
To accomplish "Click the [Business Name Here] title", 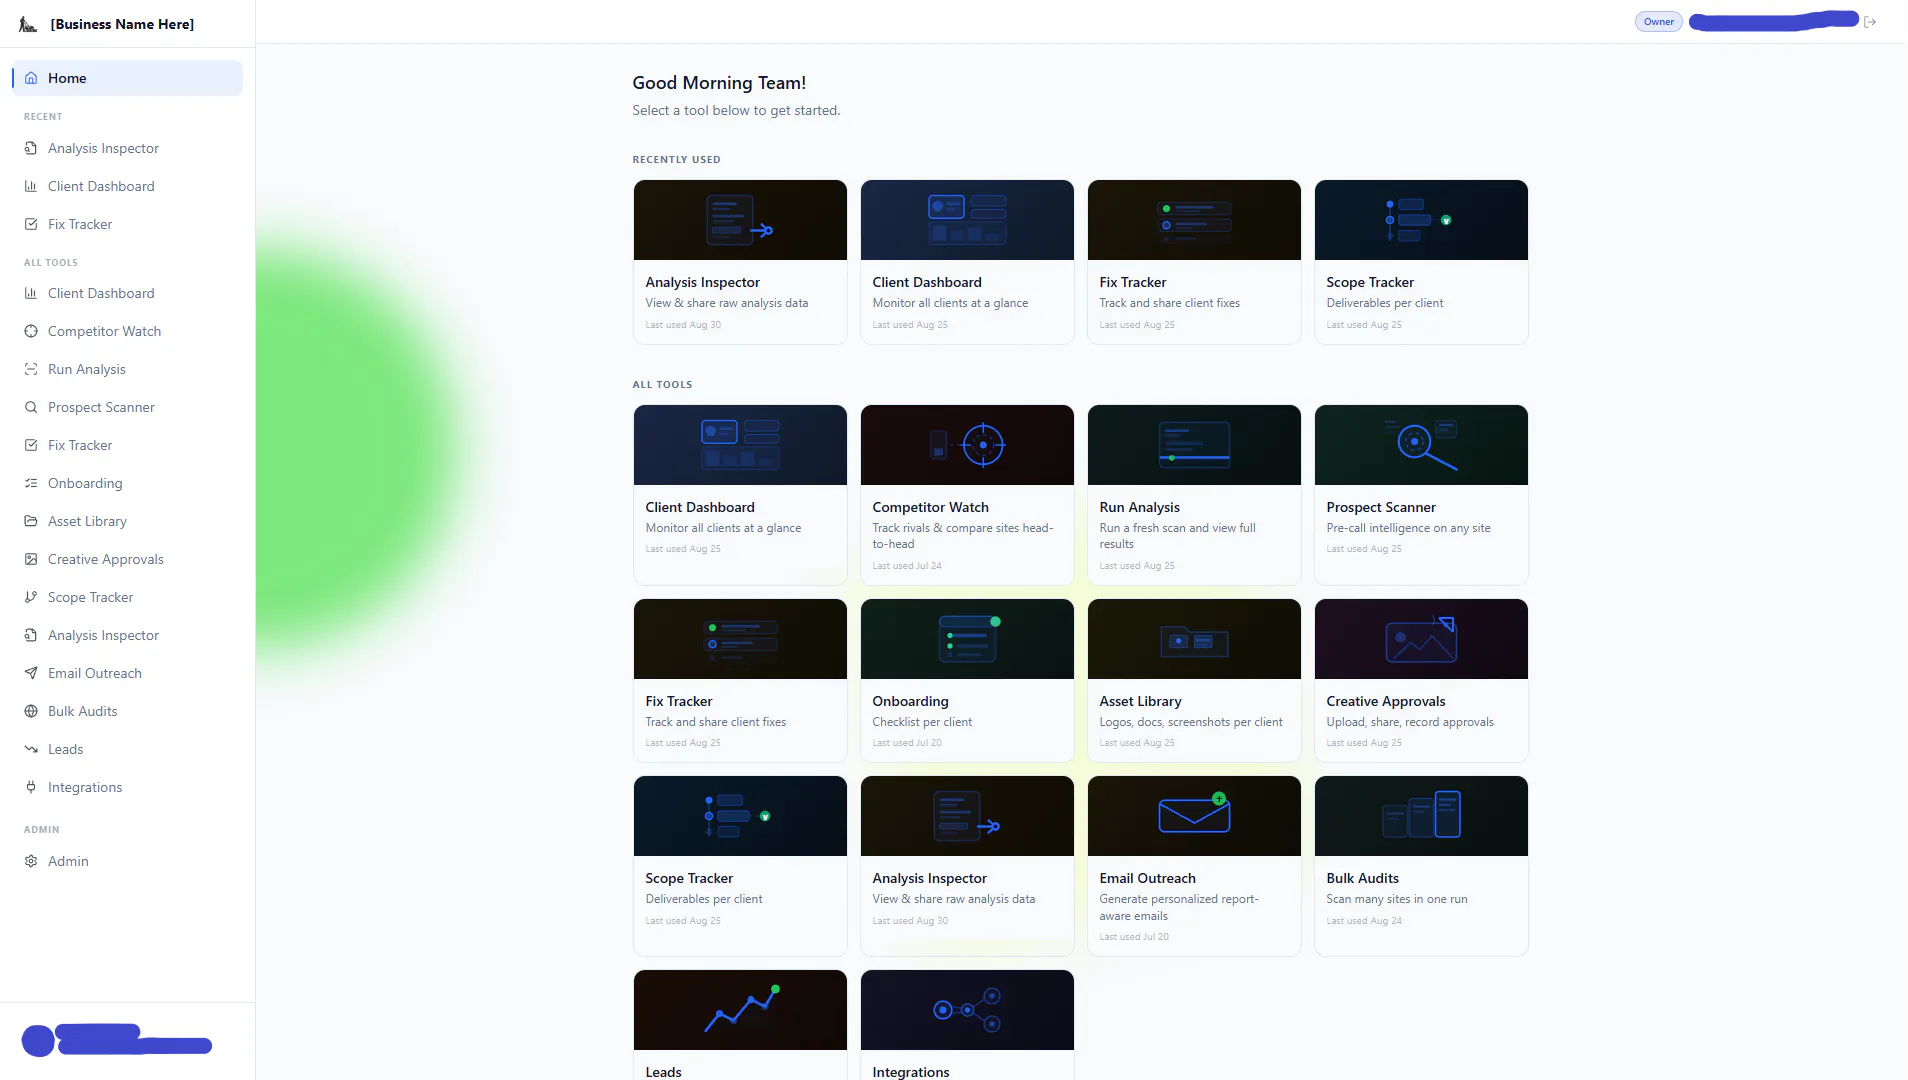I will coord(122,24).
